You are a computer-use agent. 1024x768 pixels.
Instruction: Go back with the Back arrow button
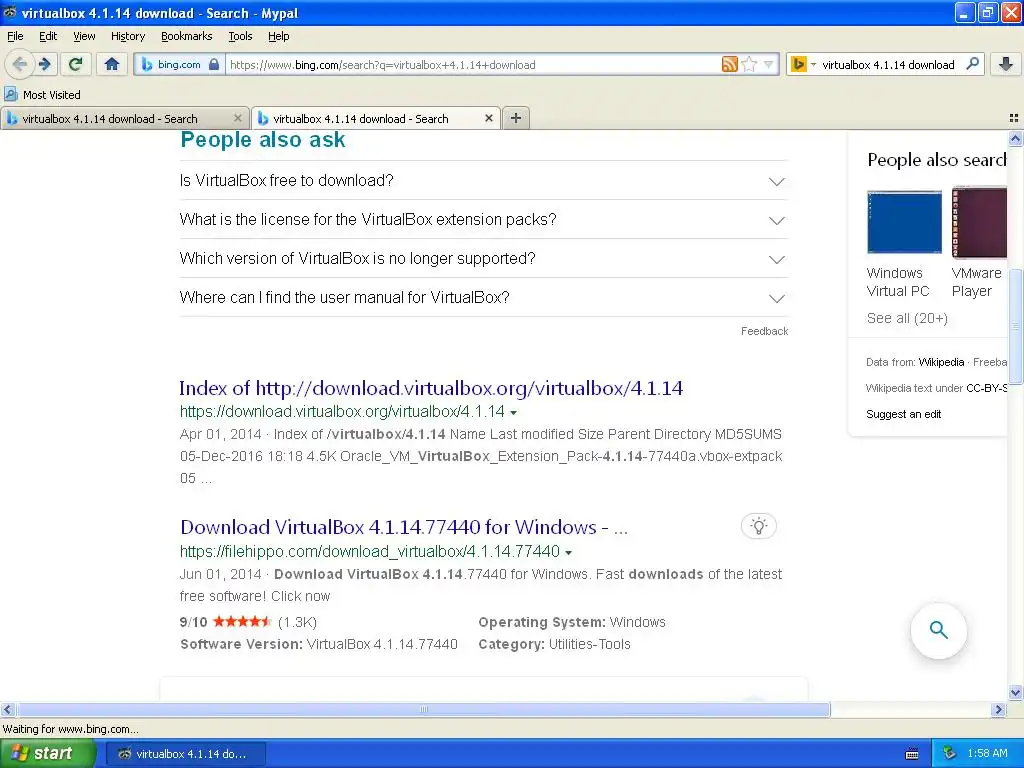click(19, 64)
